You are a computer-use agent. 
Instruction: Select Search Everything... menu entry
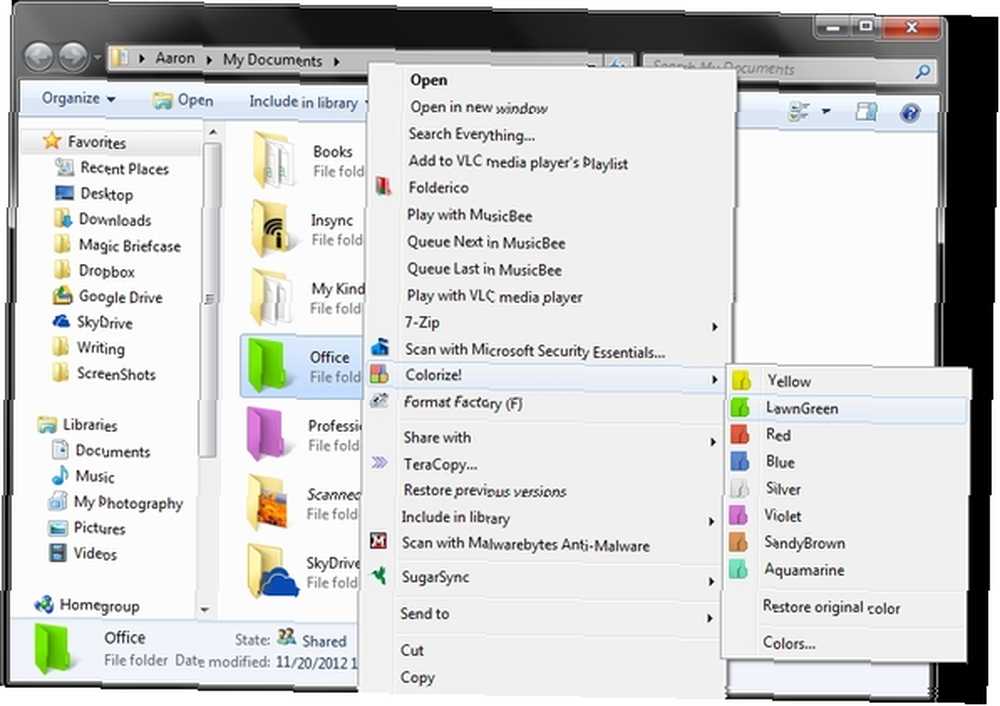click(x=472, y=135)
